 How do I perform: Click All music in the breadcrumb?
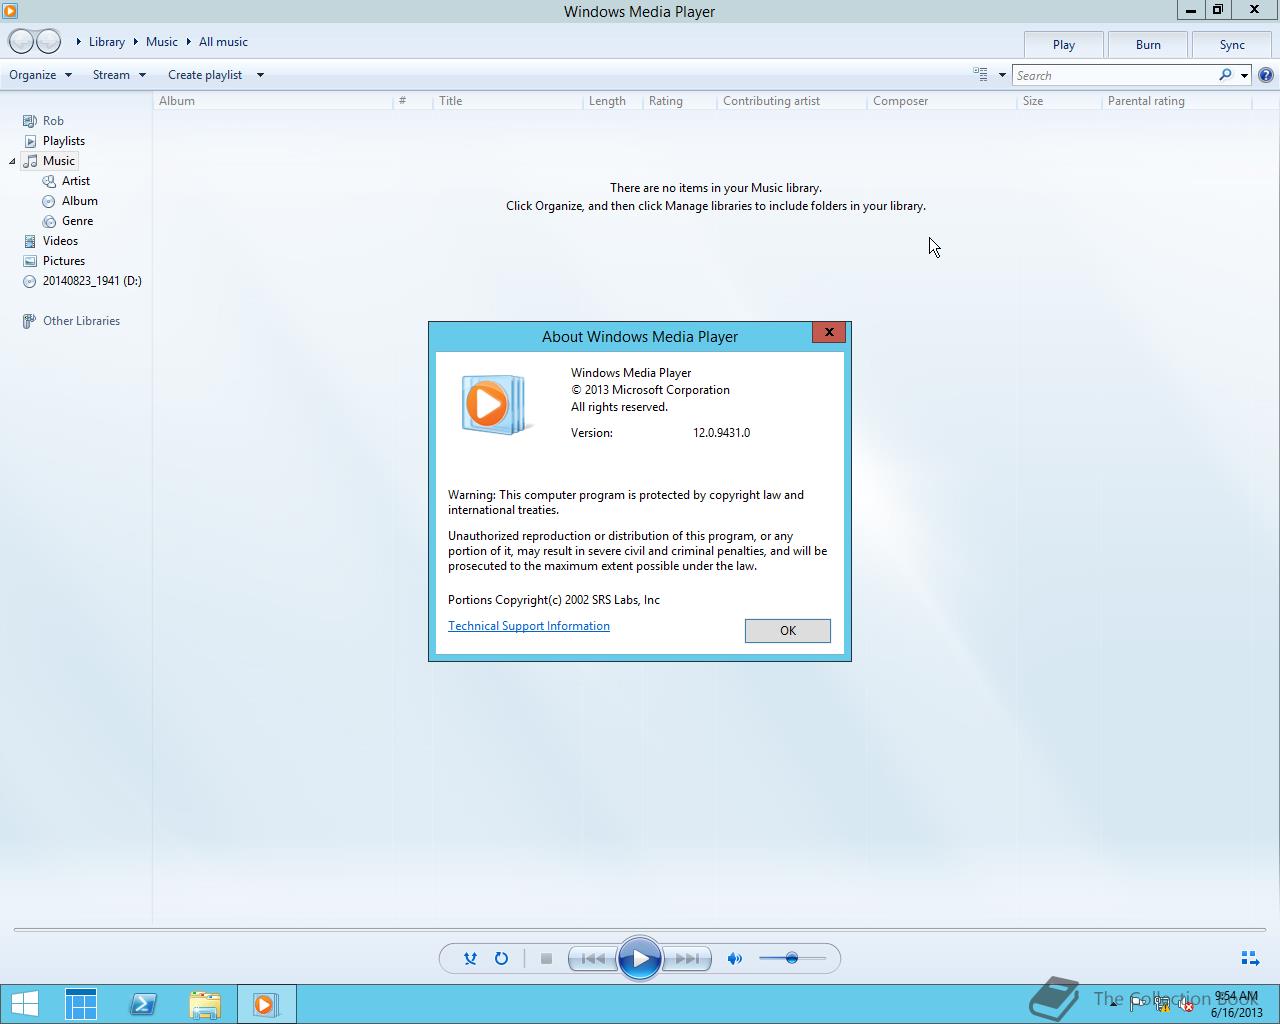tap(223, 42)
